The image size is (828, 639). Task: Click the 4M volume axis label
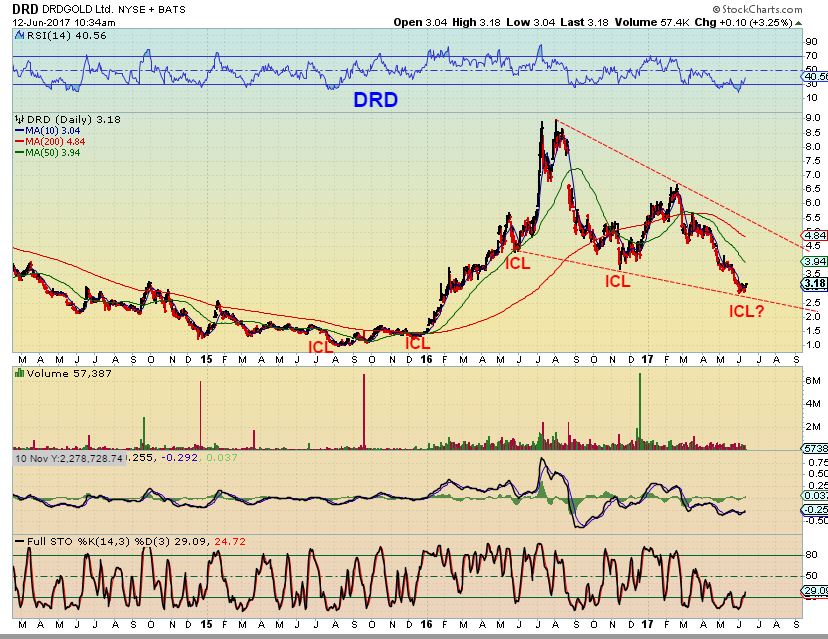pos(813,403)
